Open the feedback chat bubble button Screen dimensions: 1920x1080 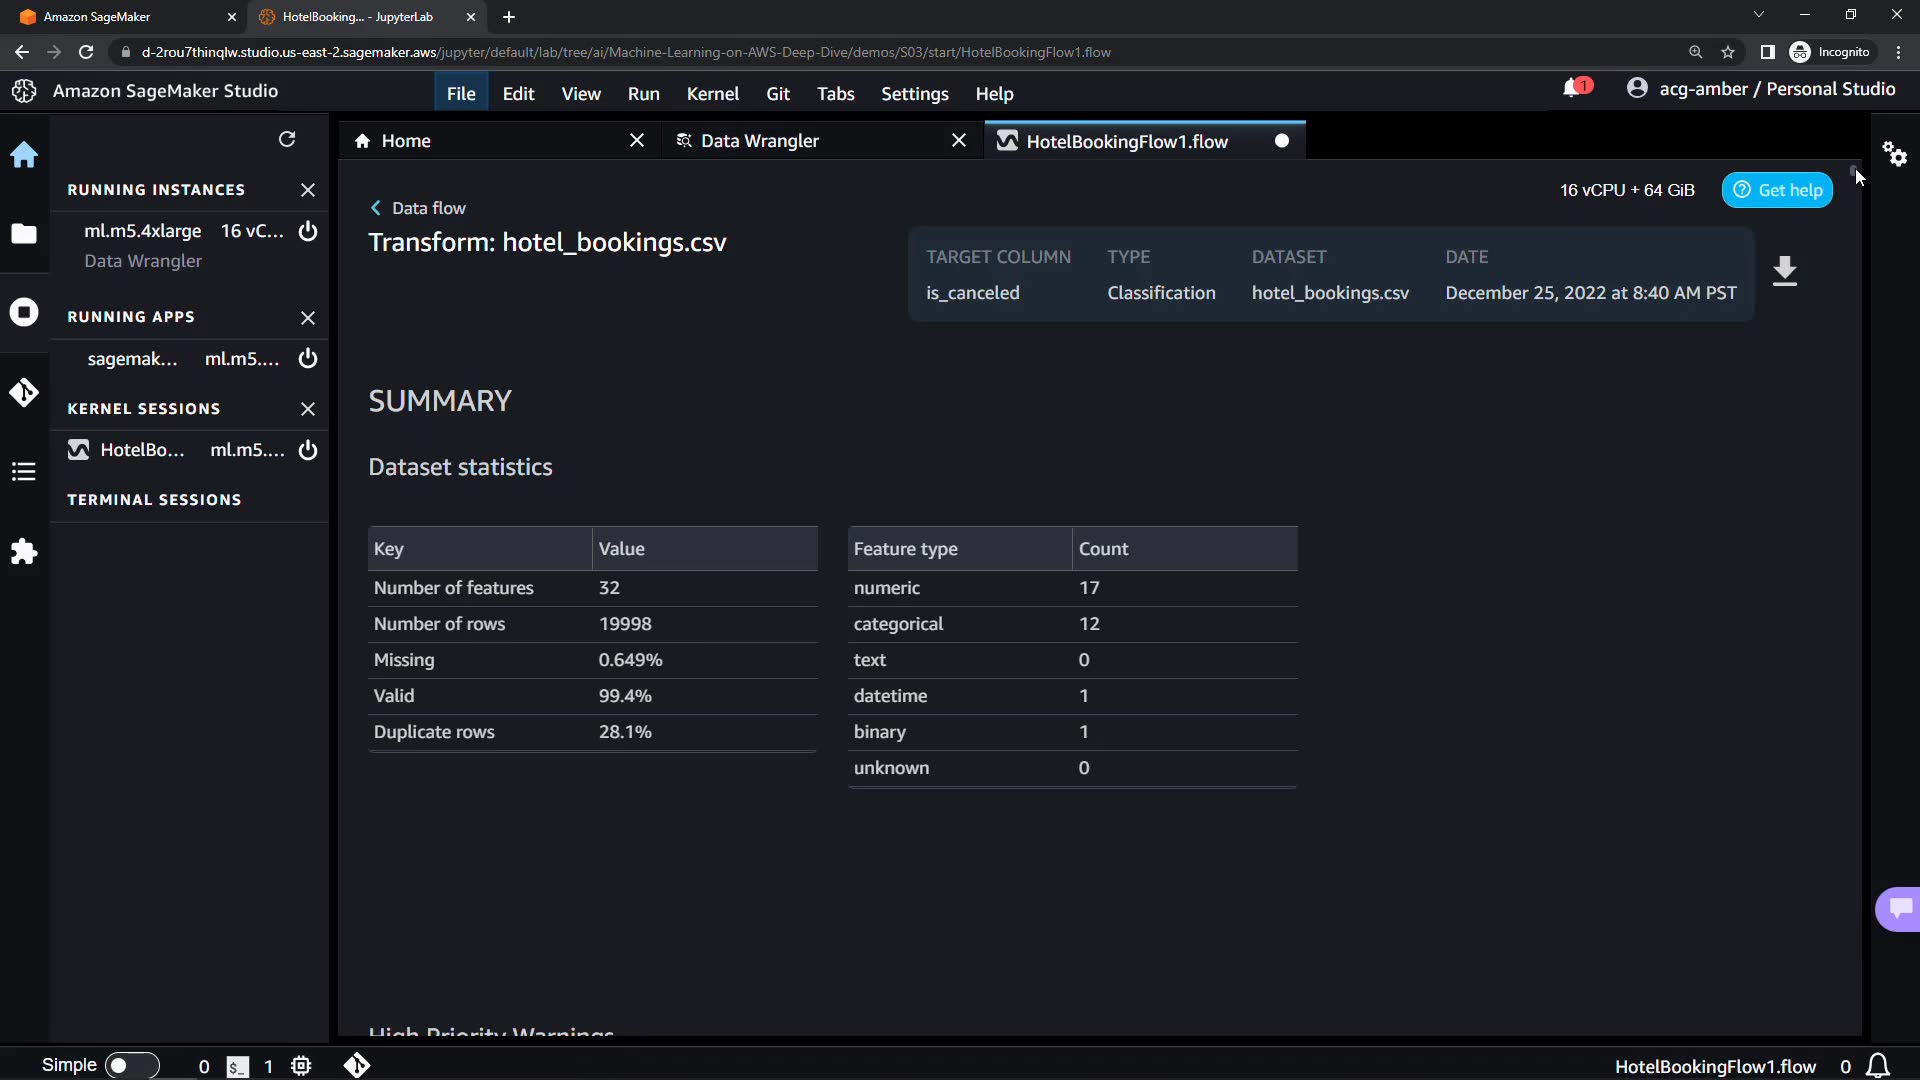click(x=1899, y=908)
